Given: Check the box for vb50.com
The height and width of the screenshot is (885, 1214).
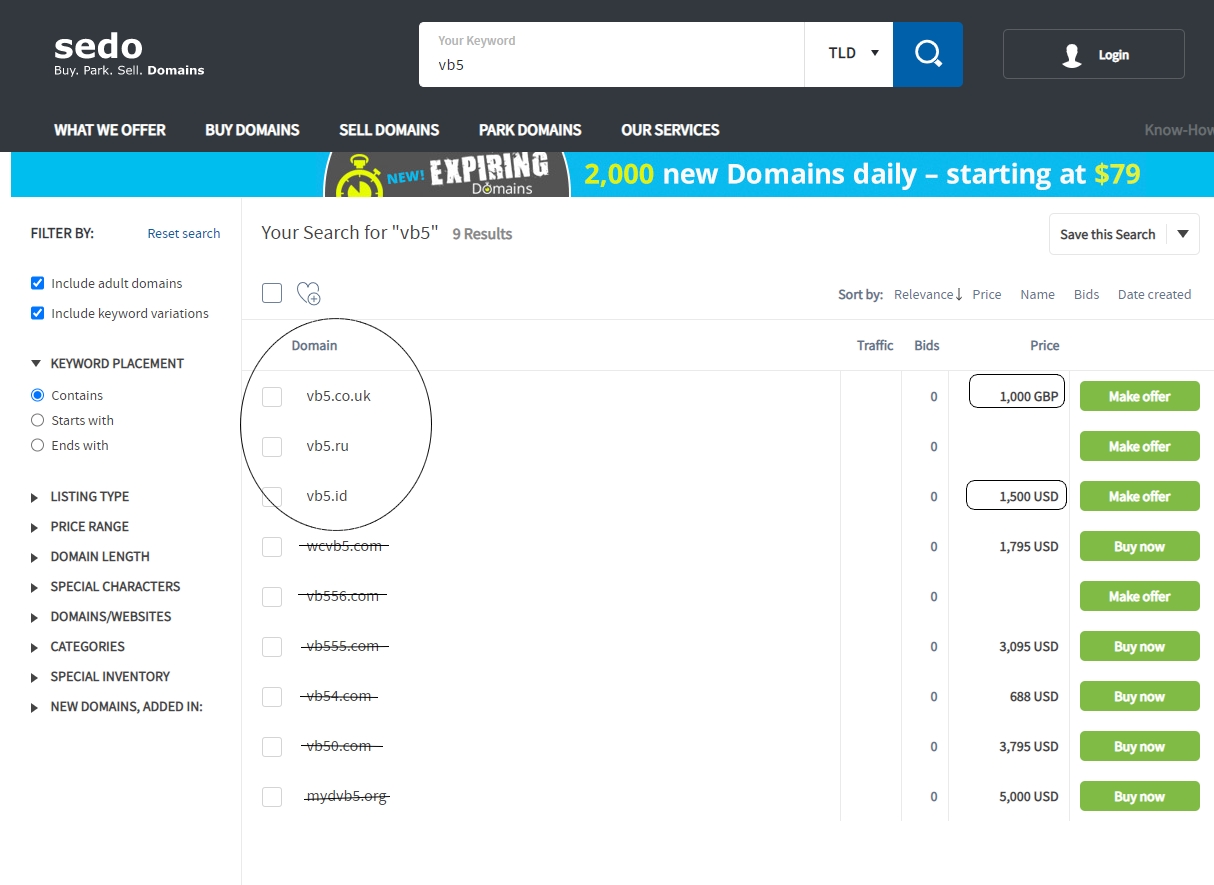Looking at the screenshot, I should pos(272,747).
